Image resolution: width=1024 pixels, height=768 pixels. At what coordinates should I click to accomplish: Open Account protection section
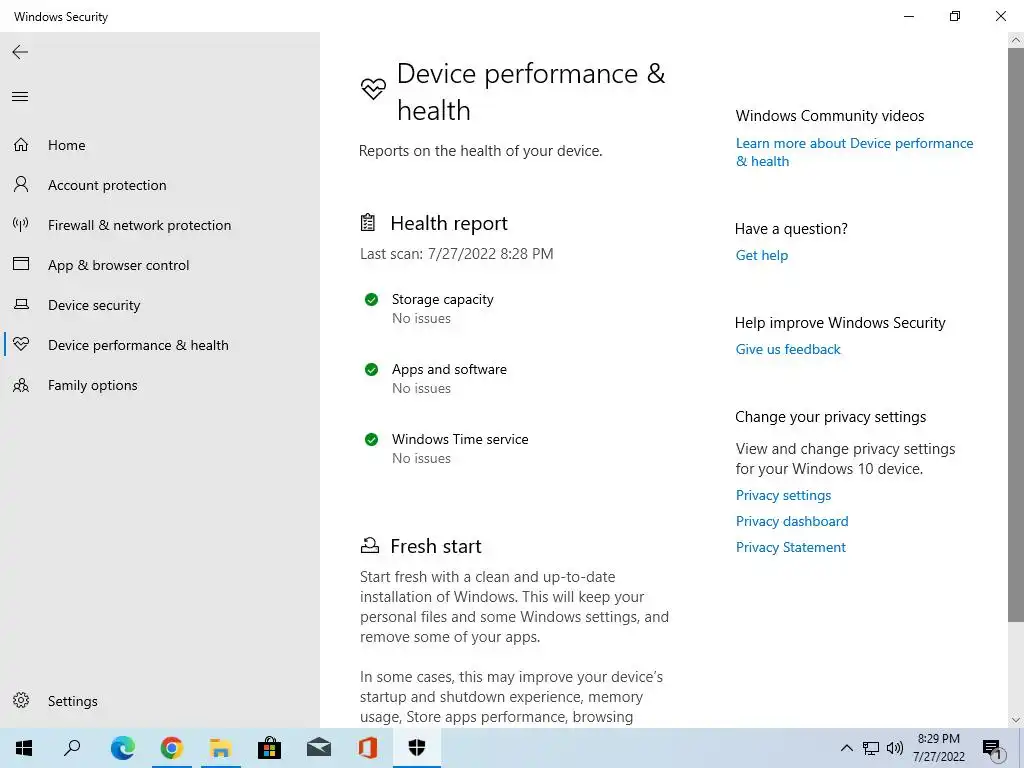pyautogui.click(x=107, y=185)
